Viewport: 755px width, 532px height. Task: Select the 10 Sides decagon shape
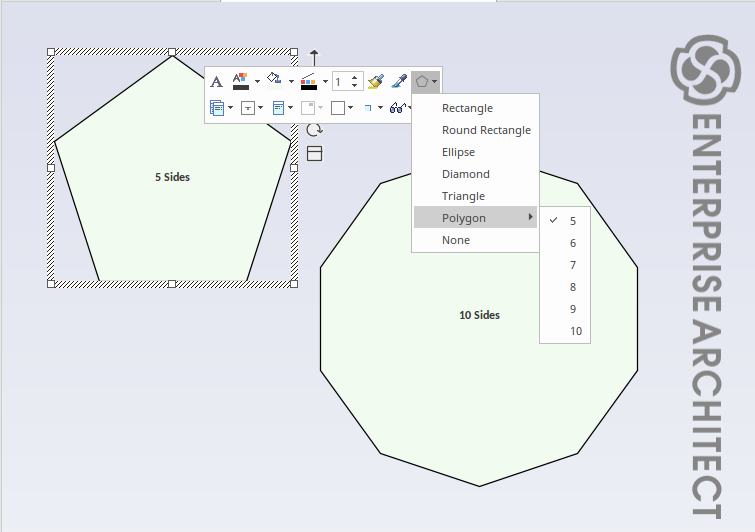click(x=479, y=330)
